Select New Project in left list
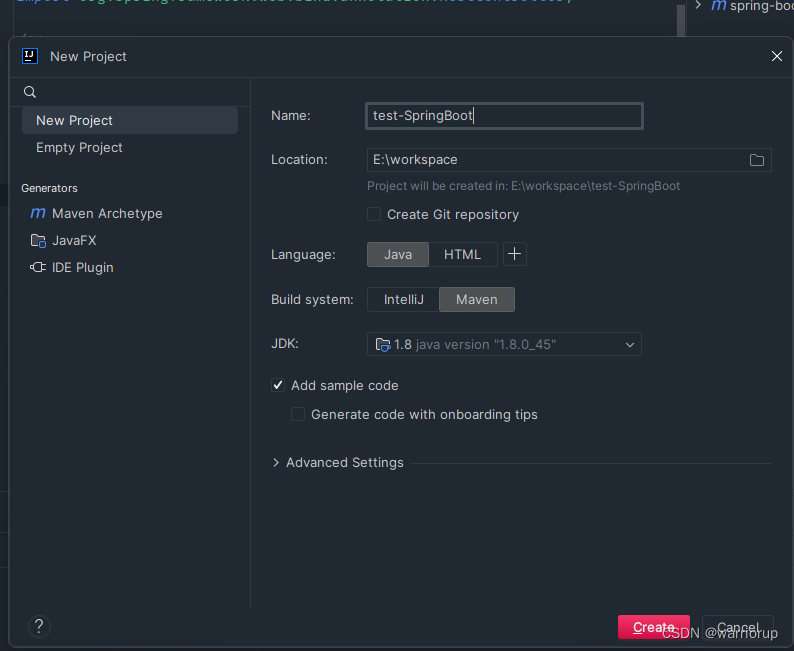Screen dimensions: 794x651 [x=130, y=120]
